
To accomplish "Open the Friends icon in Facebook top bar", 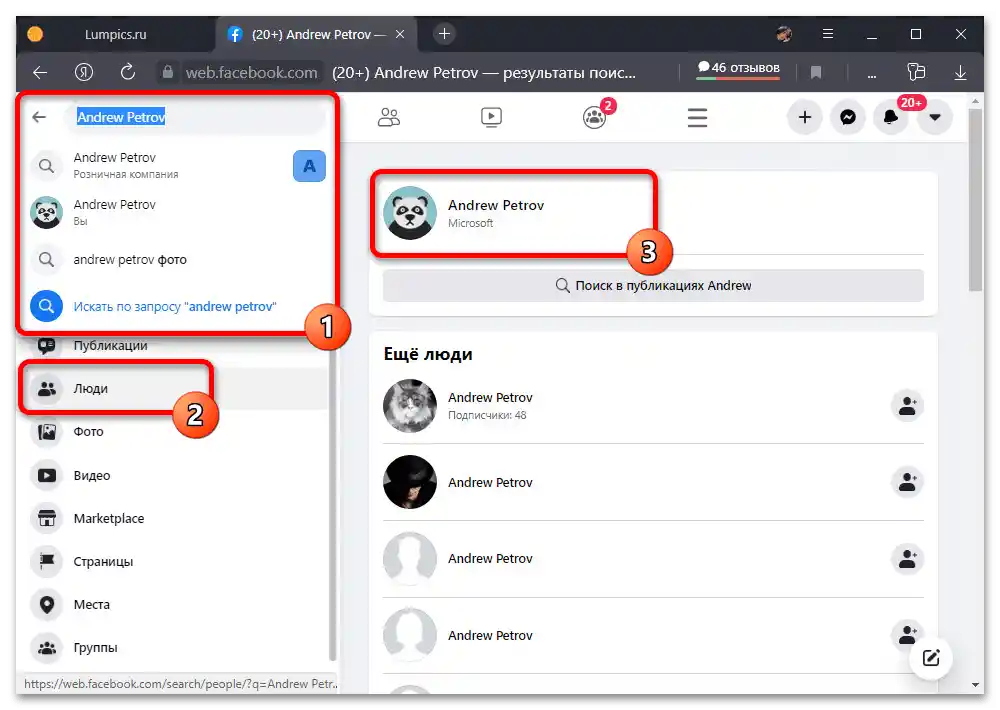I will pos(389,117).
